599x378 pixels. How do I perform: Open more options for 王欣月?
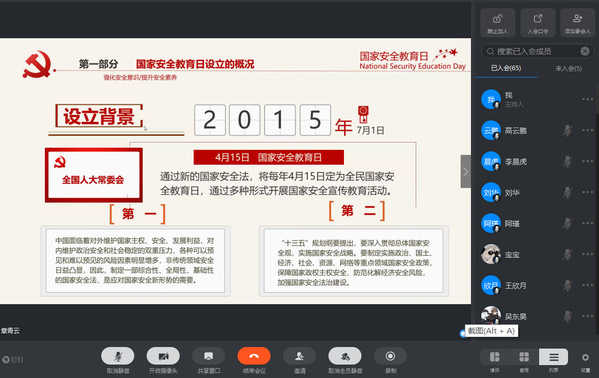click(x=588, y=285)
